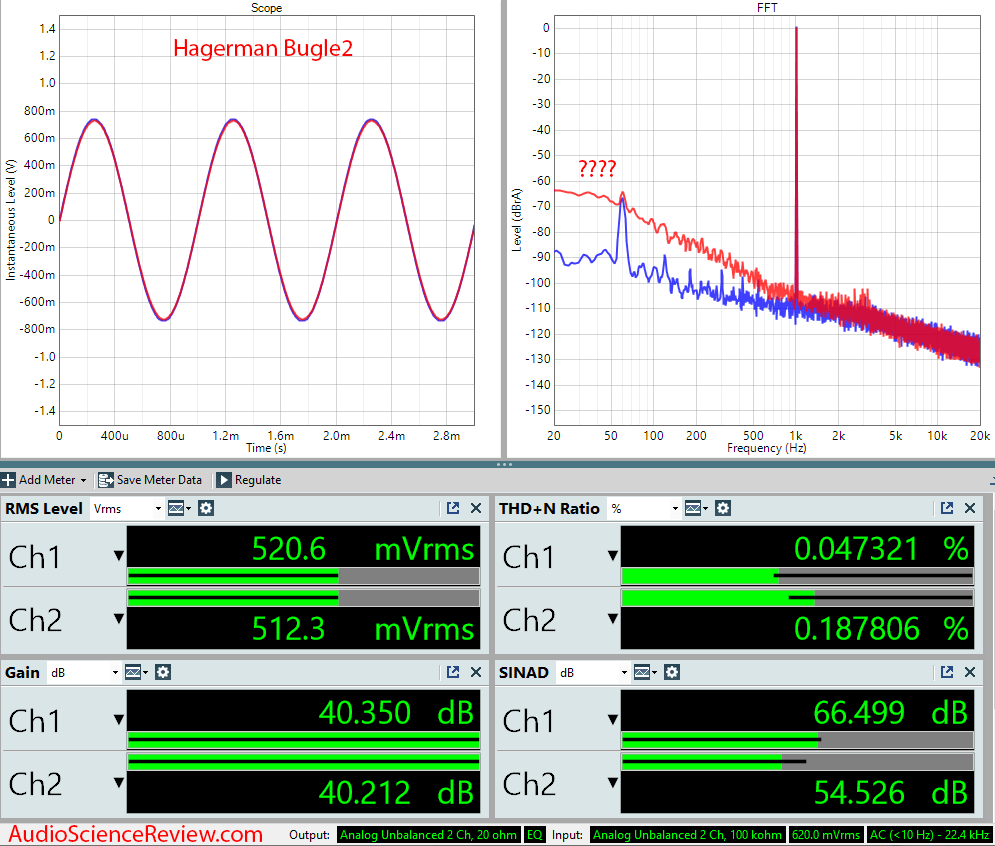Click the RMS Level Ch1 bar graph
The image size is (995, 846).
(x=303, y=576)
